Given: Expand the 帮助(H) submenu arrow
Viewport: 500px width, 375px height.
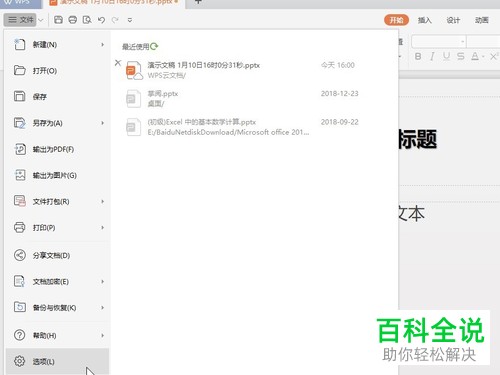Looking at the screenshot, I should tap(102, 335).
